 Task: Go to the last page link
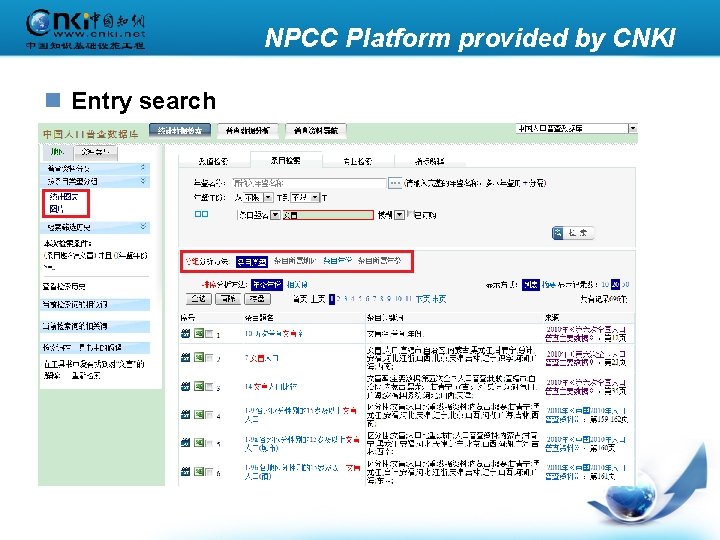439,299
